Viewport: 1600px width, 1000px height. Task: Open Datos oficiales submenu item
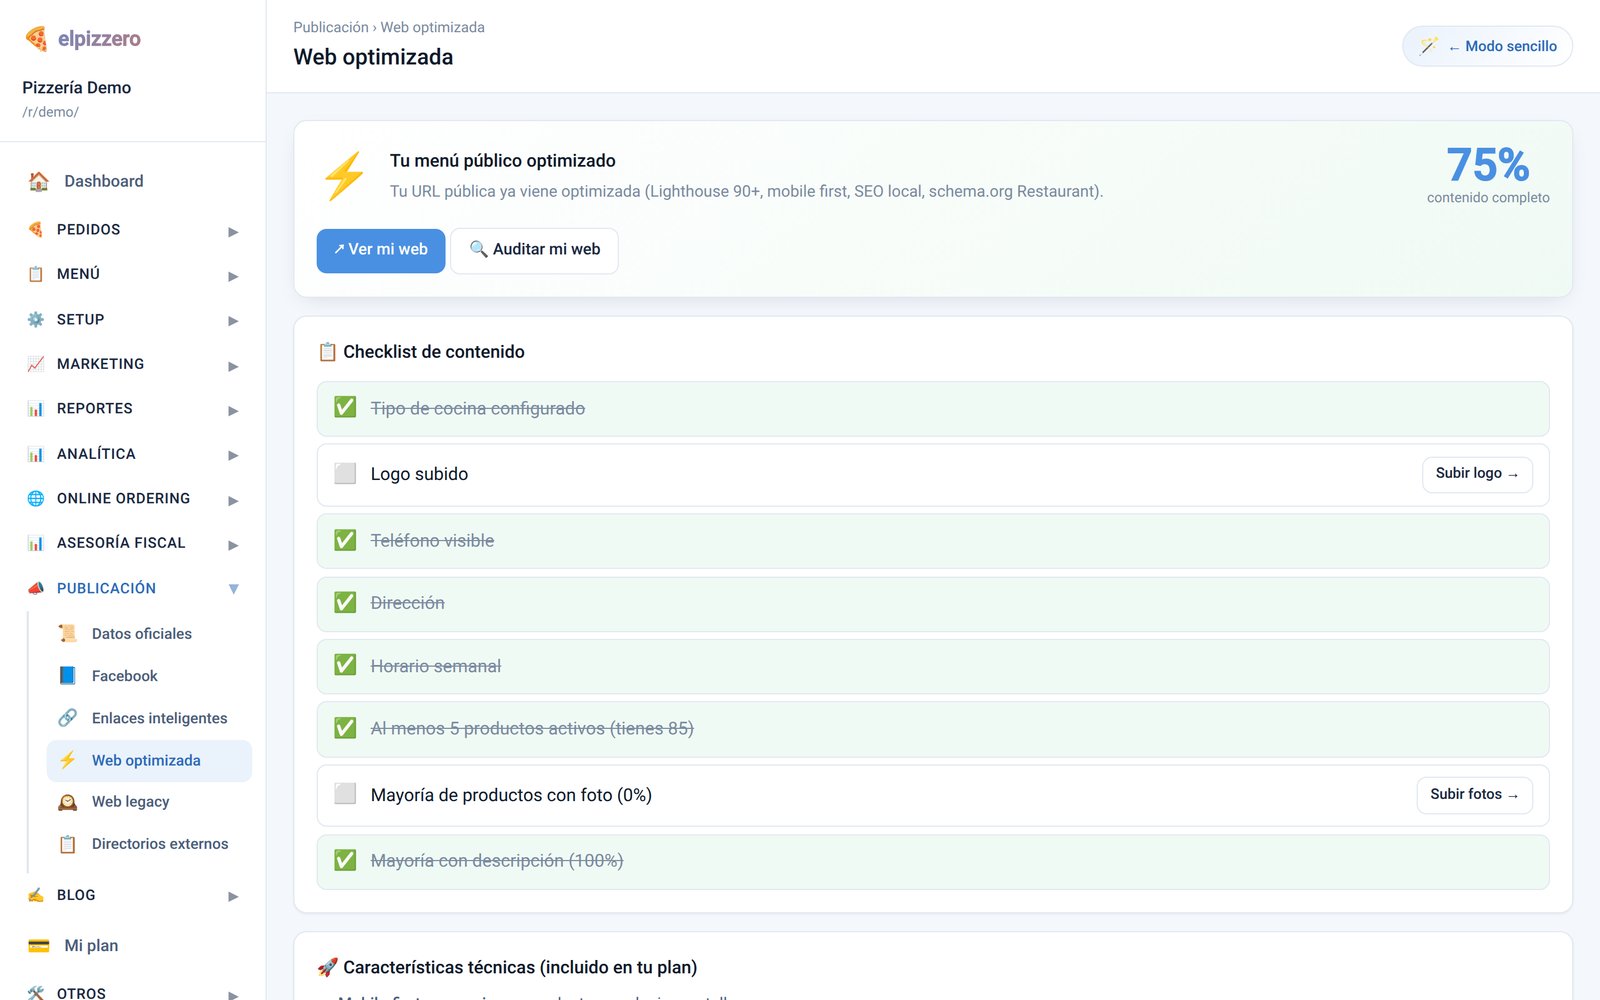click(x=149, y=634)
